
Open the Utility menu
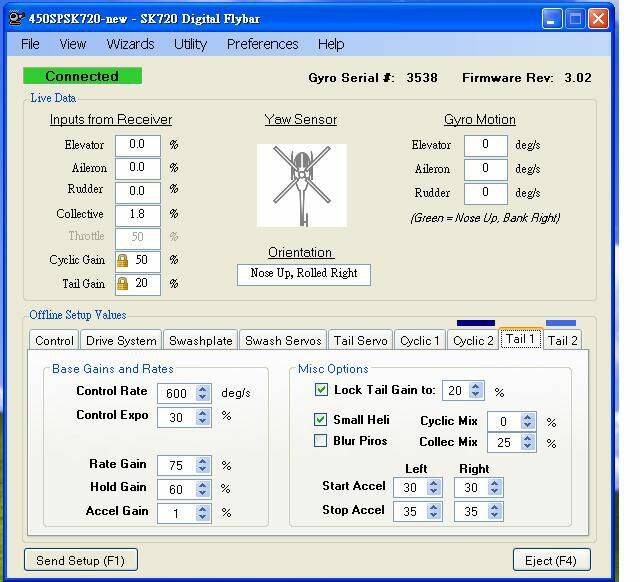[x=190, y=44]
